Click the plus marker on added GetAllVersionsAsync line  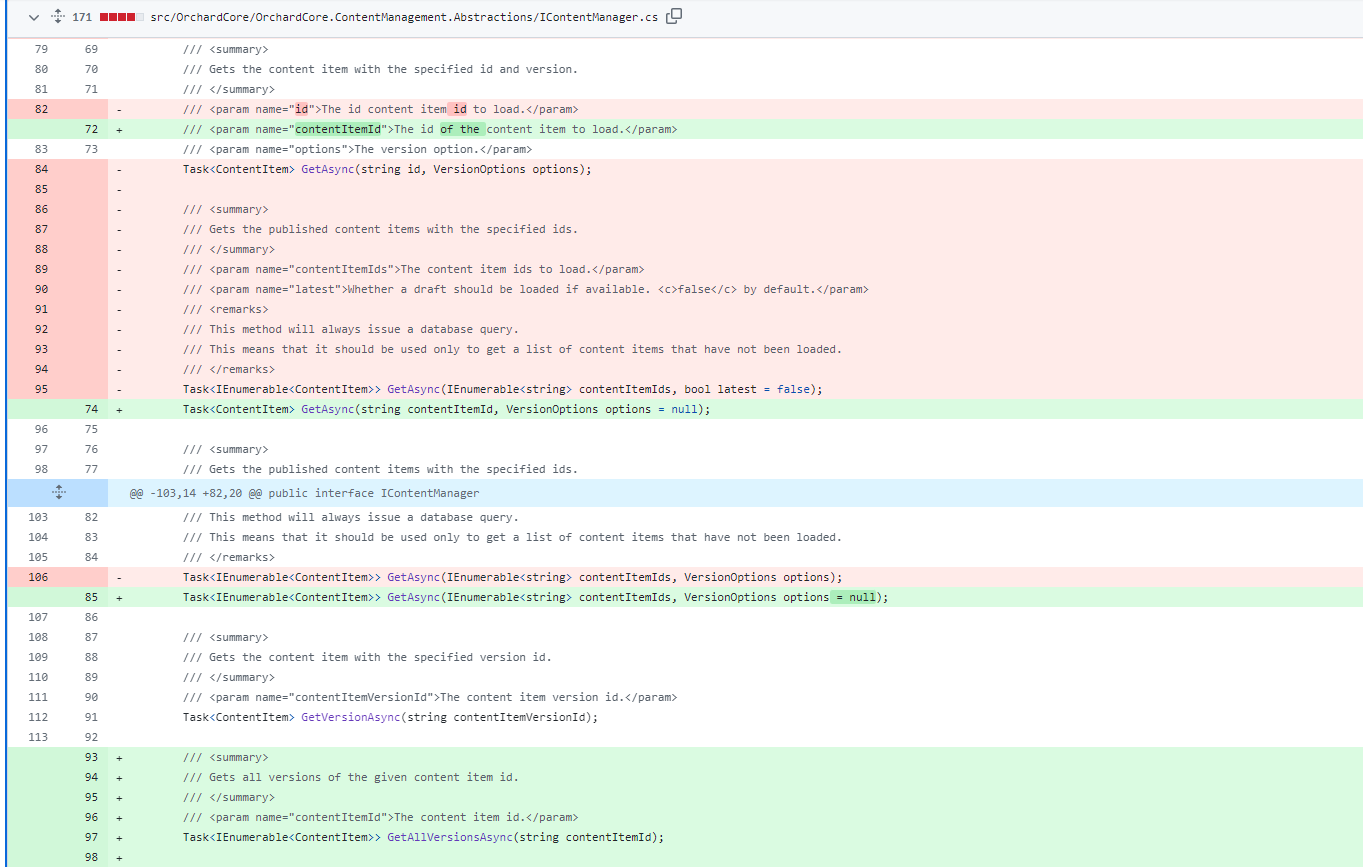pyautogui.click(x=119, y=837)
